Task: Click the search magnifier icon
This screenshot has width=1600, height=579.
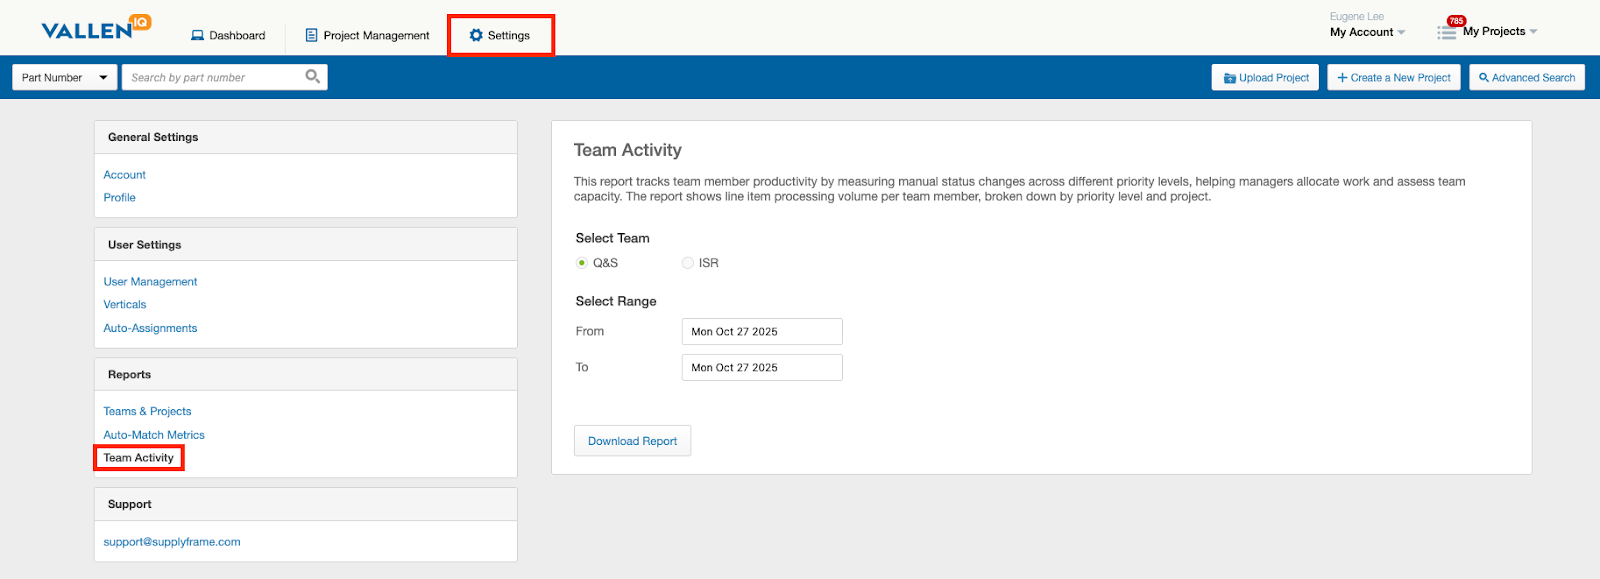Action: point(312,77)
